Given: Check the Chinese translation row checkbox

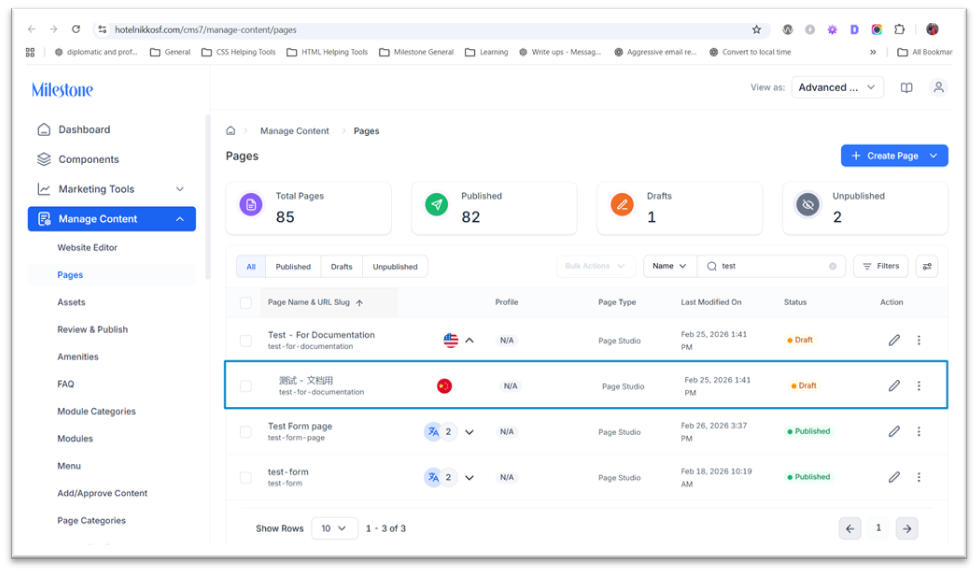Looking at the screenshot, I should 246,386.
